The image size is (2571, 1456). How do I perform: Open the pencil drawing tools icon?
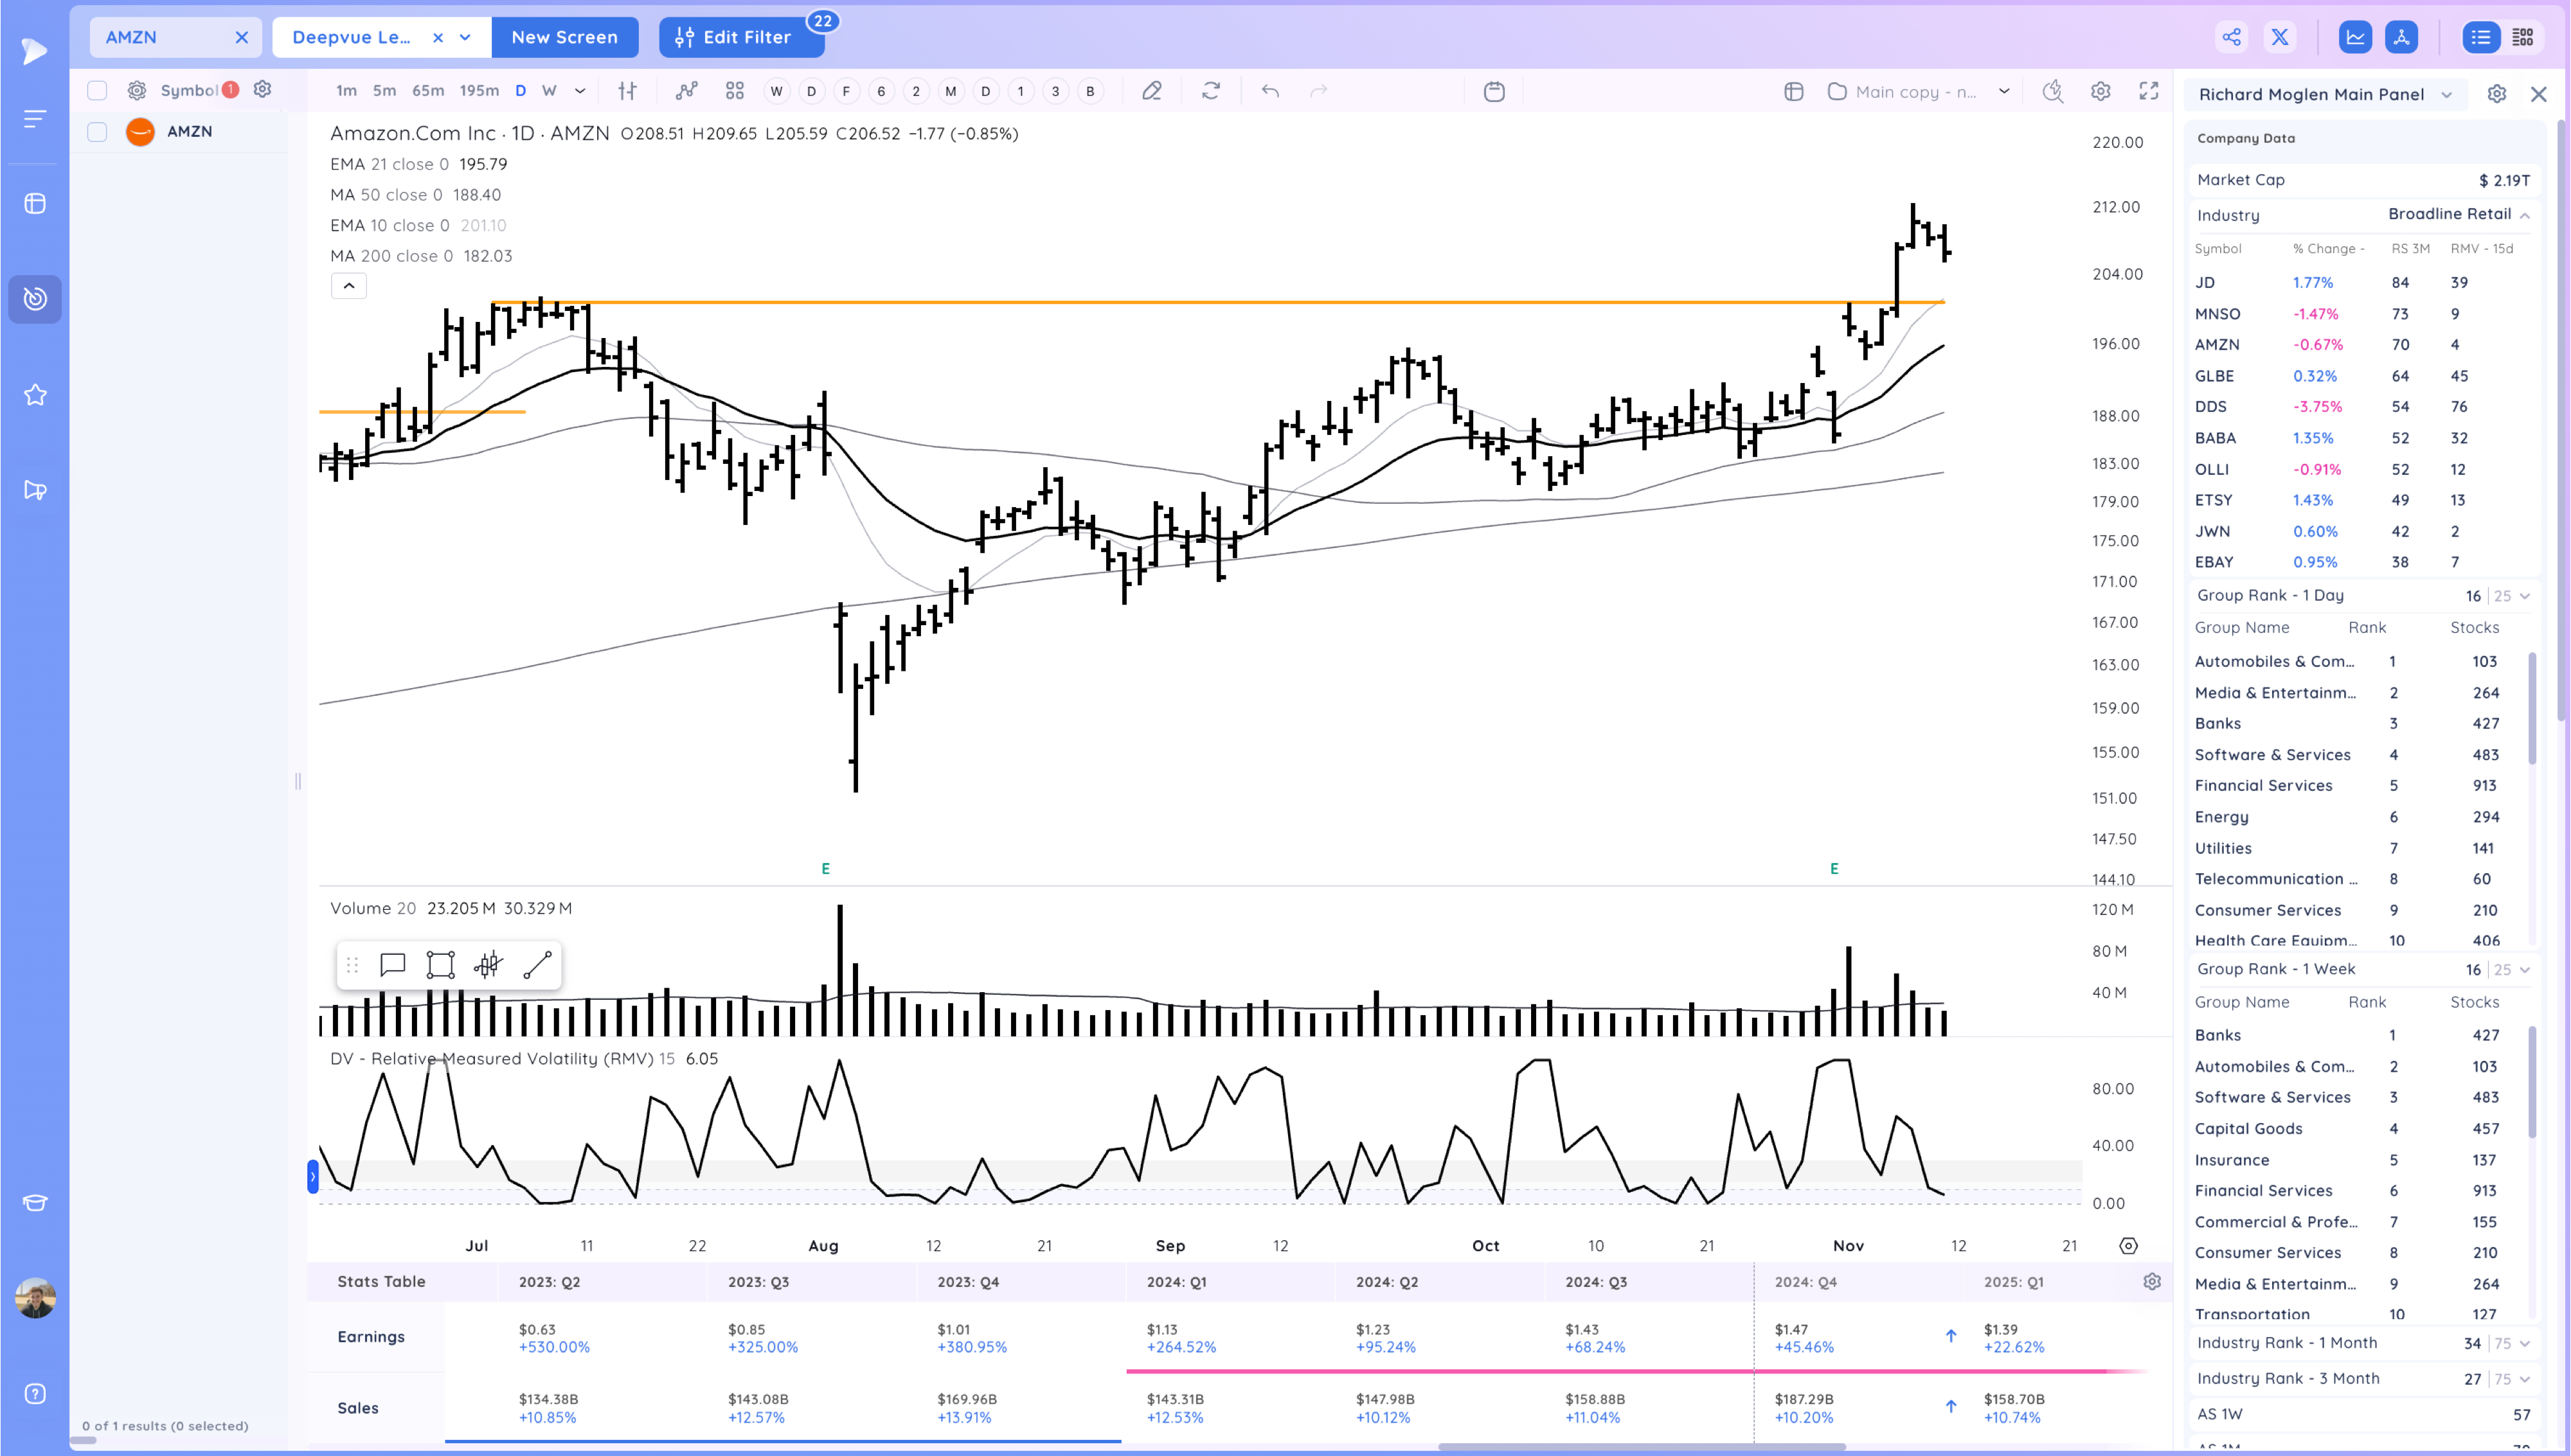coord(1152,91)
